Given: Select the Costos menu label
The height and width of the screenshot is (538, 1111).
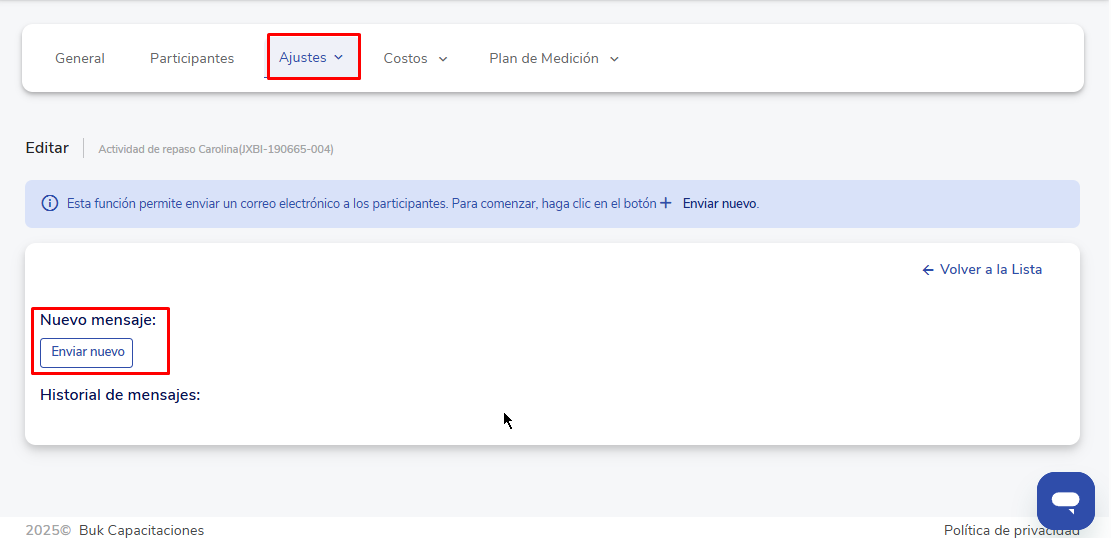Looking at the screenshot, I should tap(405, 59).
